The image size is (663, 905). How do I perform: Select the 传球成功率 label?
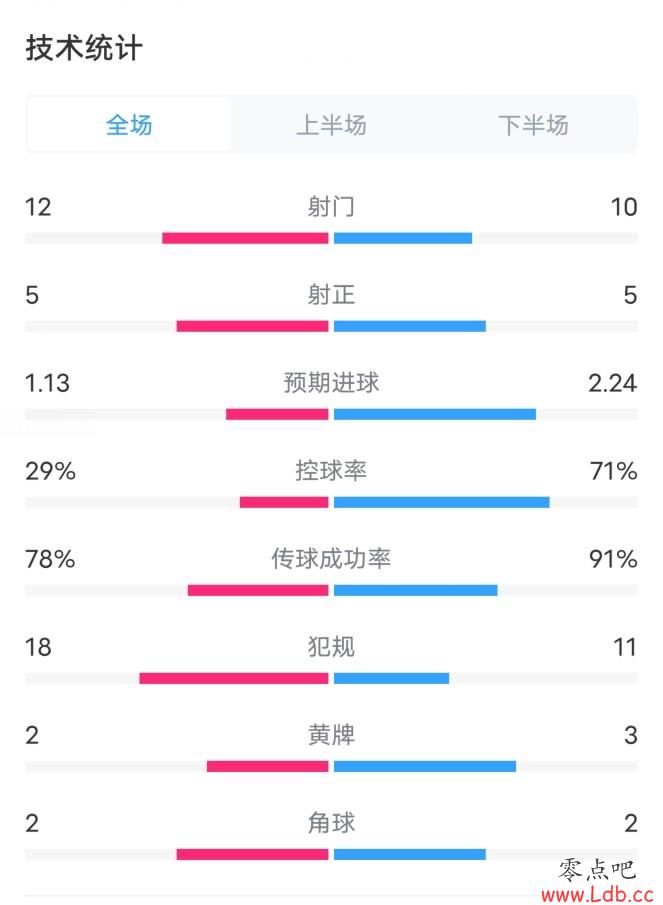pyautogui.click(x=331, y=559)
